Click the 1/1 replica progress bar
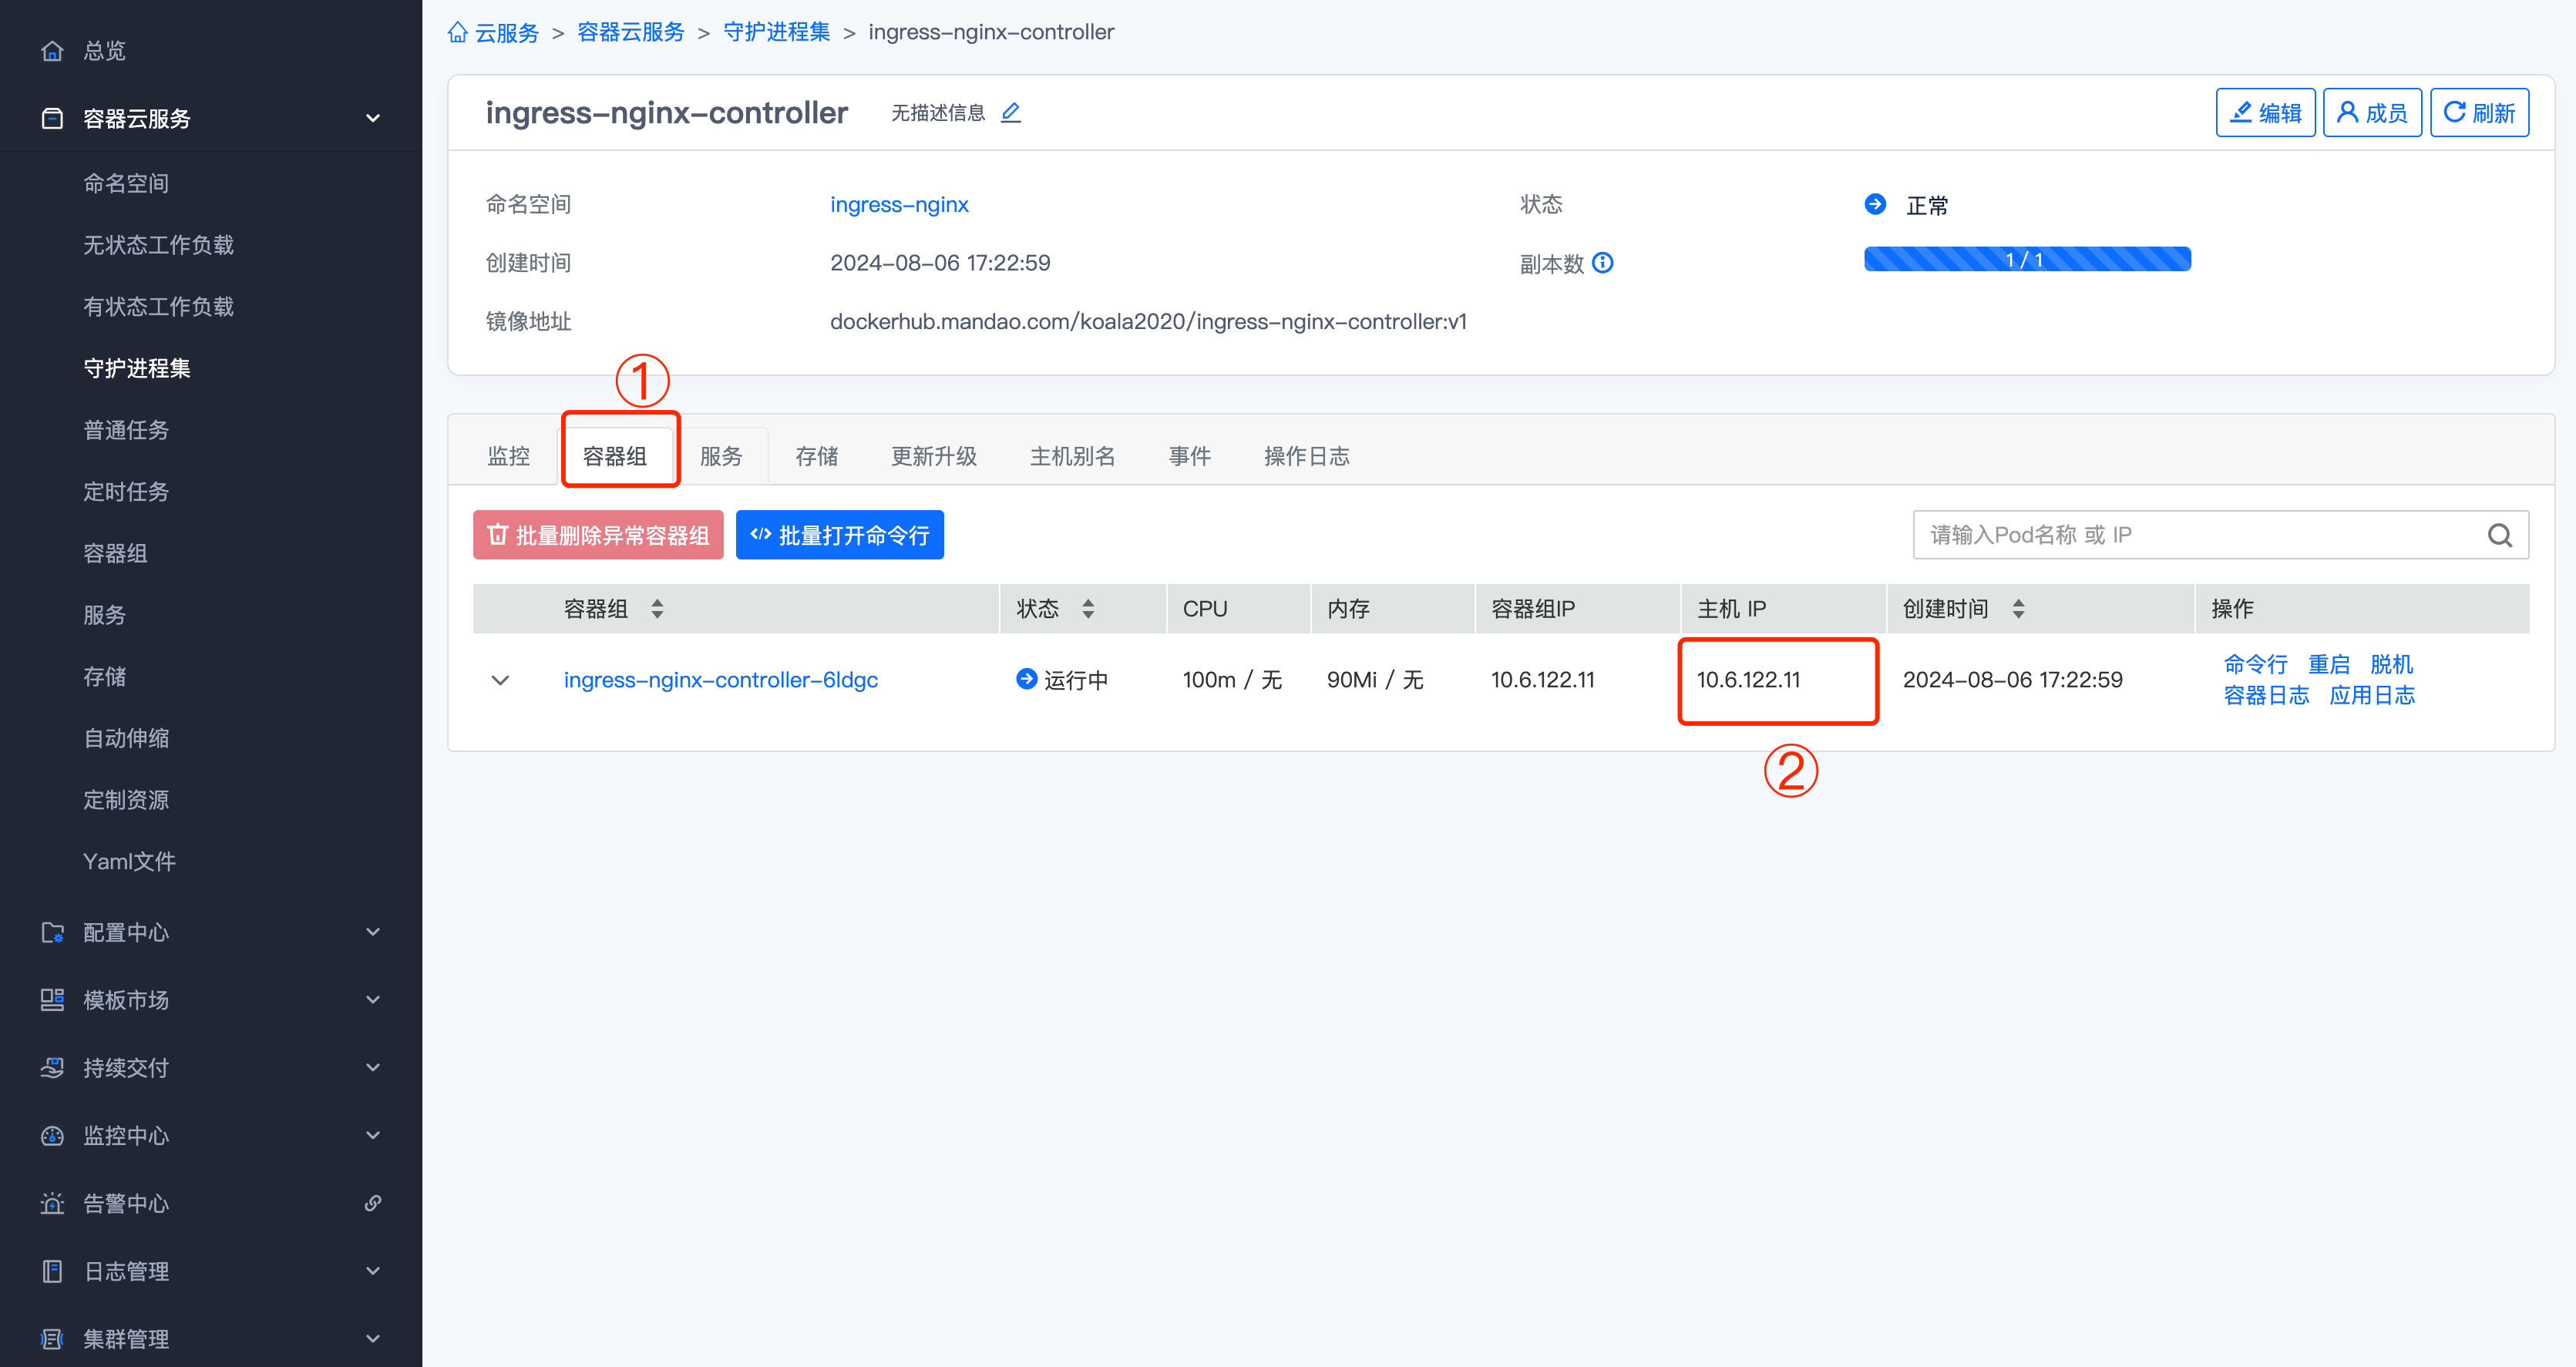2576x1367 pixels. click(2026, 260)
